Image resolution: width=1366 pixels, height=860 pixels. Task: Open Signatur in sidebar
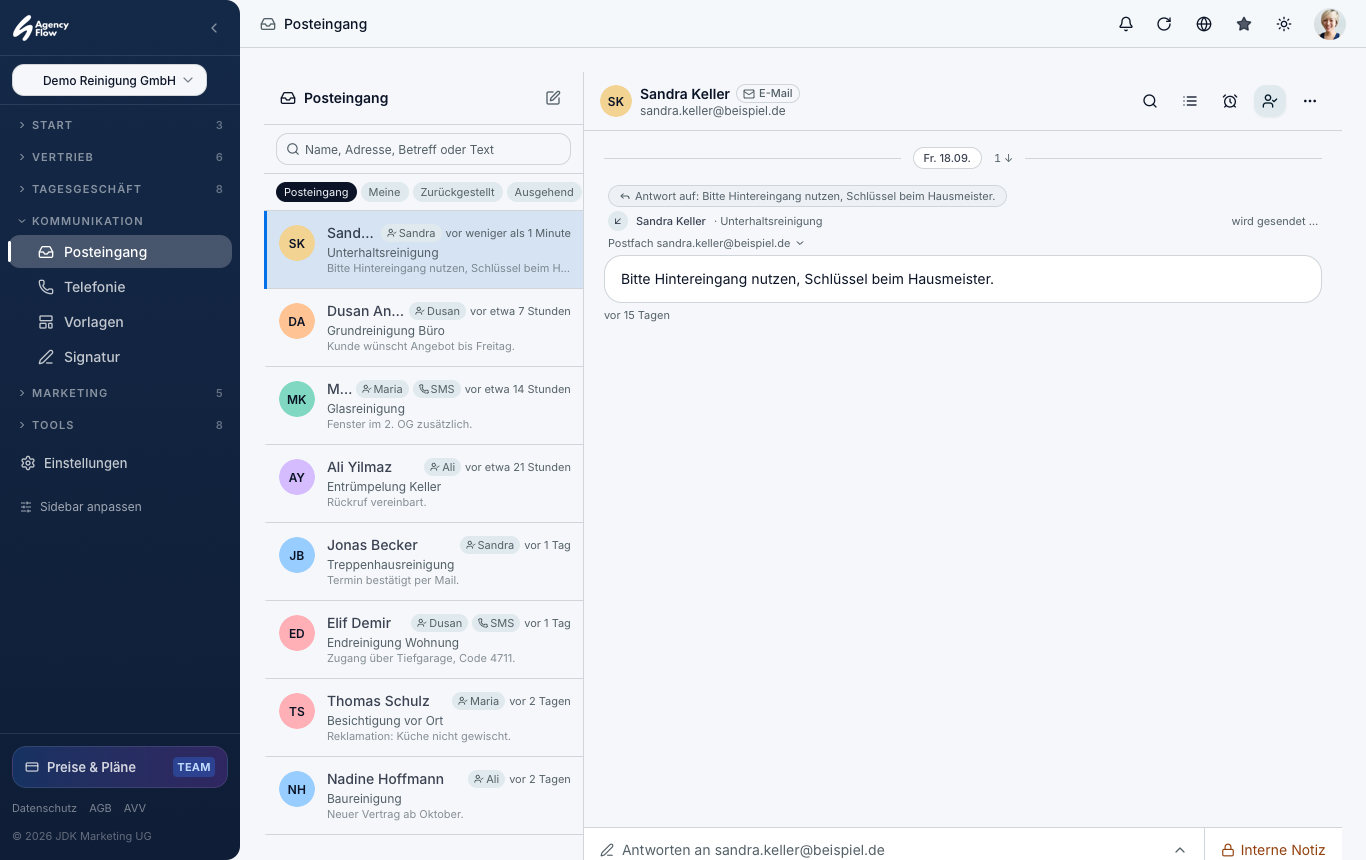click(x=120, y=357)
